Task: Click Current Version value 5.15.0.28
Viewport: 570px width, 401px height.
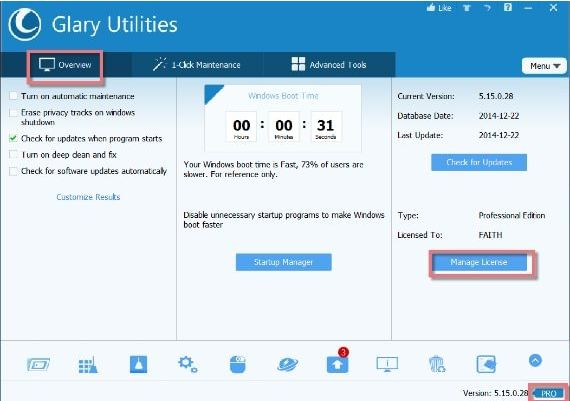Action: pyautogui.click(x=496, y=96)
